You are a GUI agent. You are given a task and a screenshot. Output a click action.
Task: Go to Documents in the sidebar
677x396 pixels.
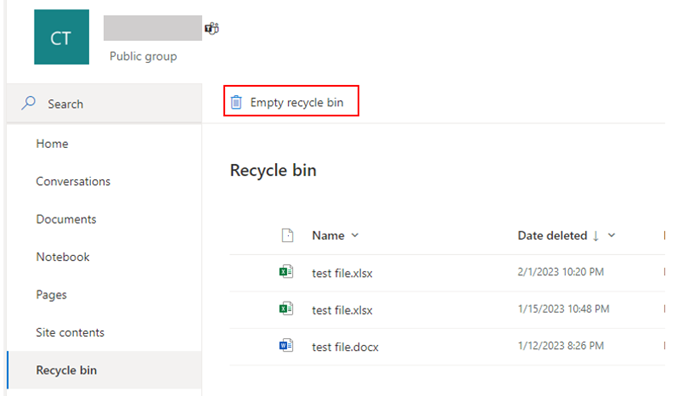(66, 219)
